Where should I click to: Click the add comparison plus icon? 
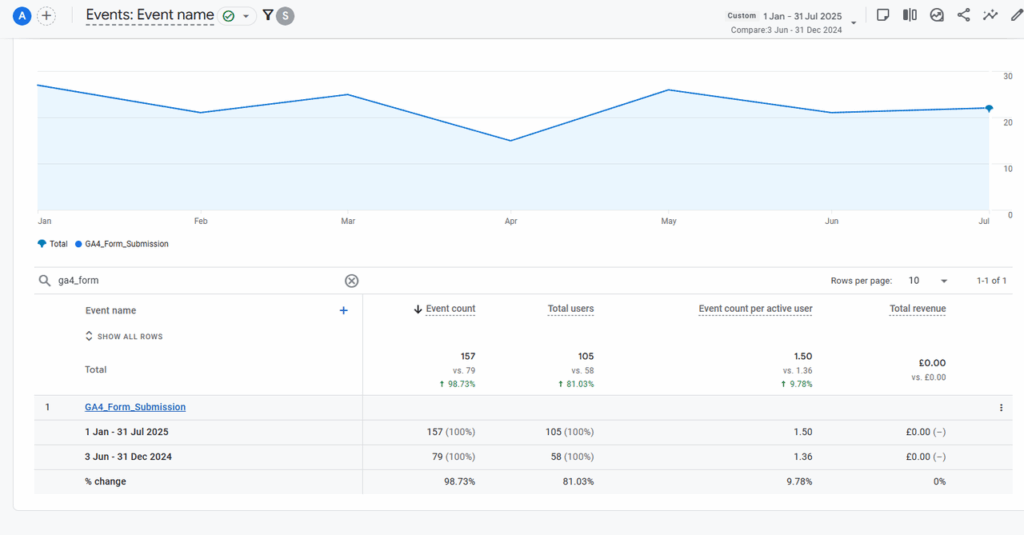click(x=46, y=16)
